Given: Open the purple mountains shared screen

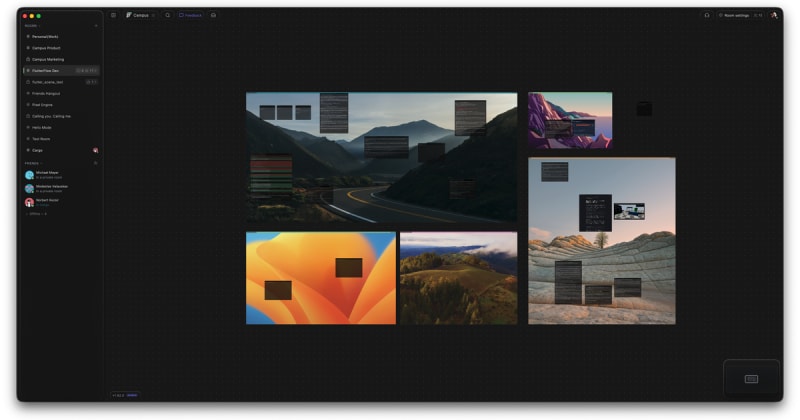Looking at the screenshot, I should click(x=570, y=120).
